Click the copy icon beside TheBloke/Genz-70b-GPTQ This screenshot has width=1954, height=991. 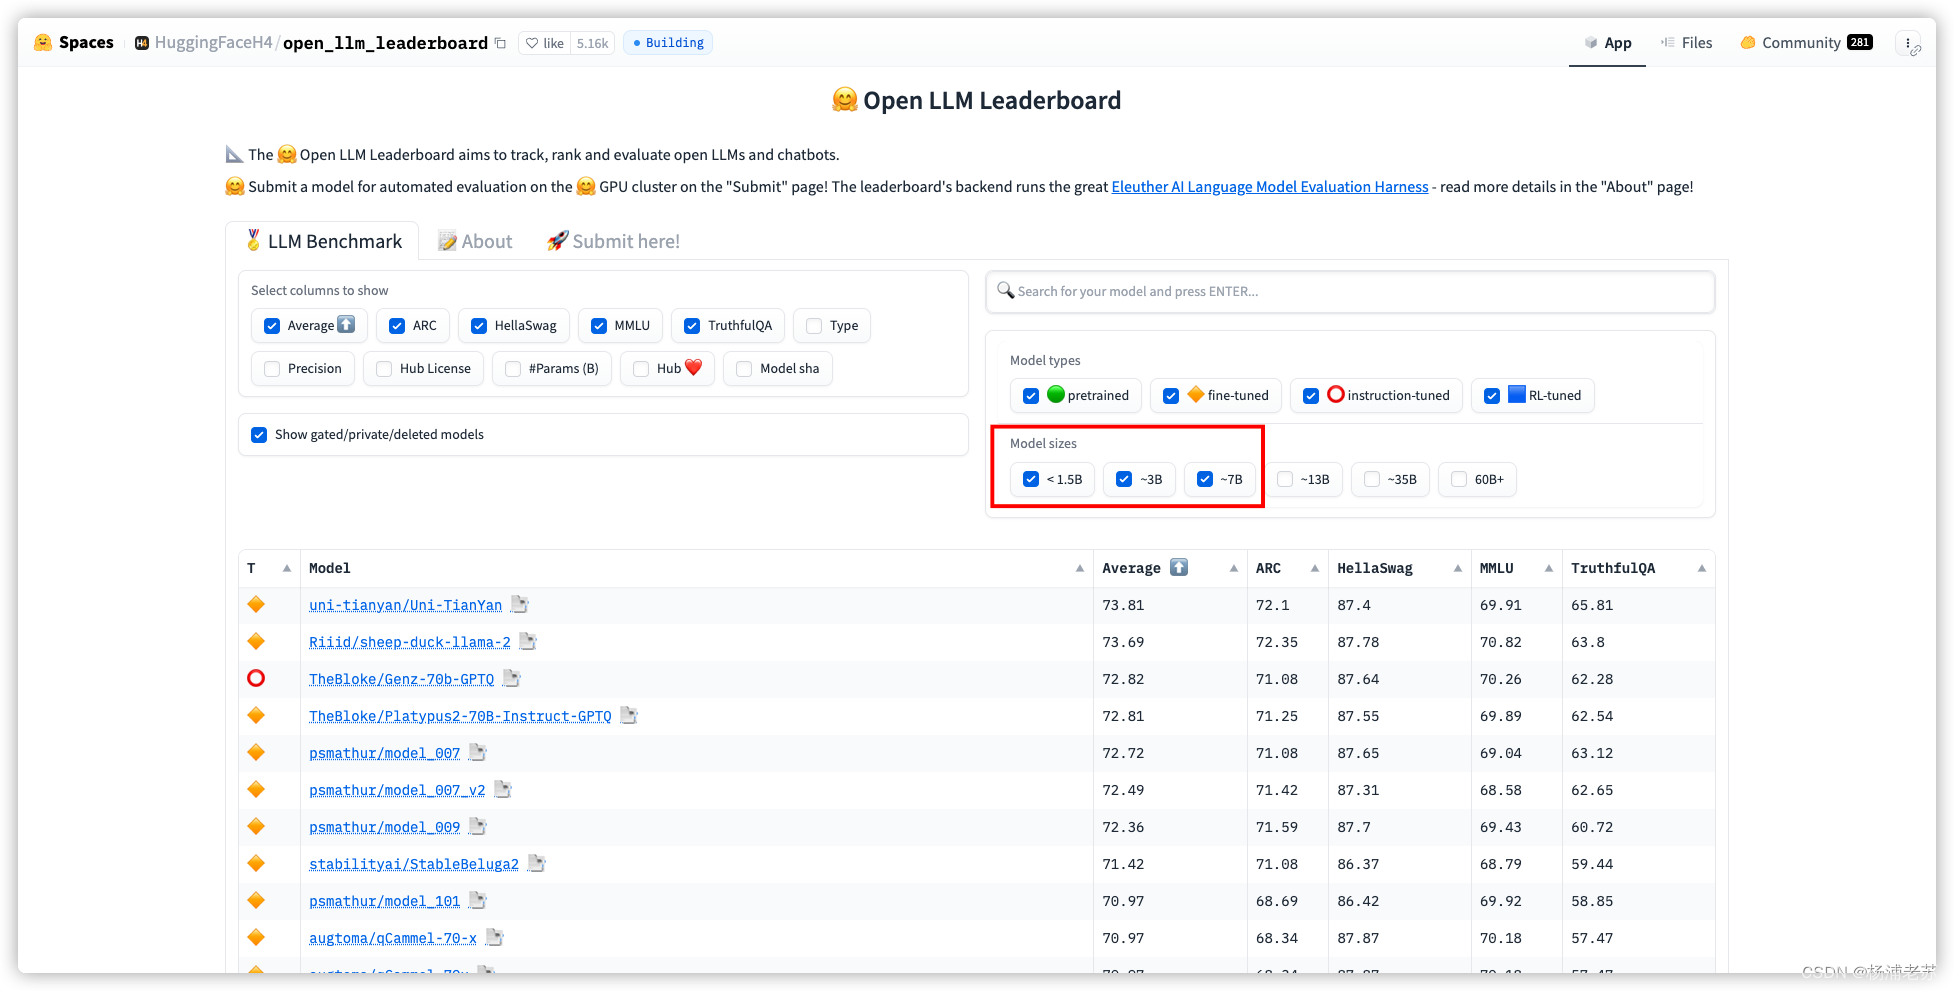511,678
